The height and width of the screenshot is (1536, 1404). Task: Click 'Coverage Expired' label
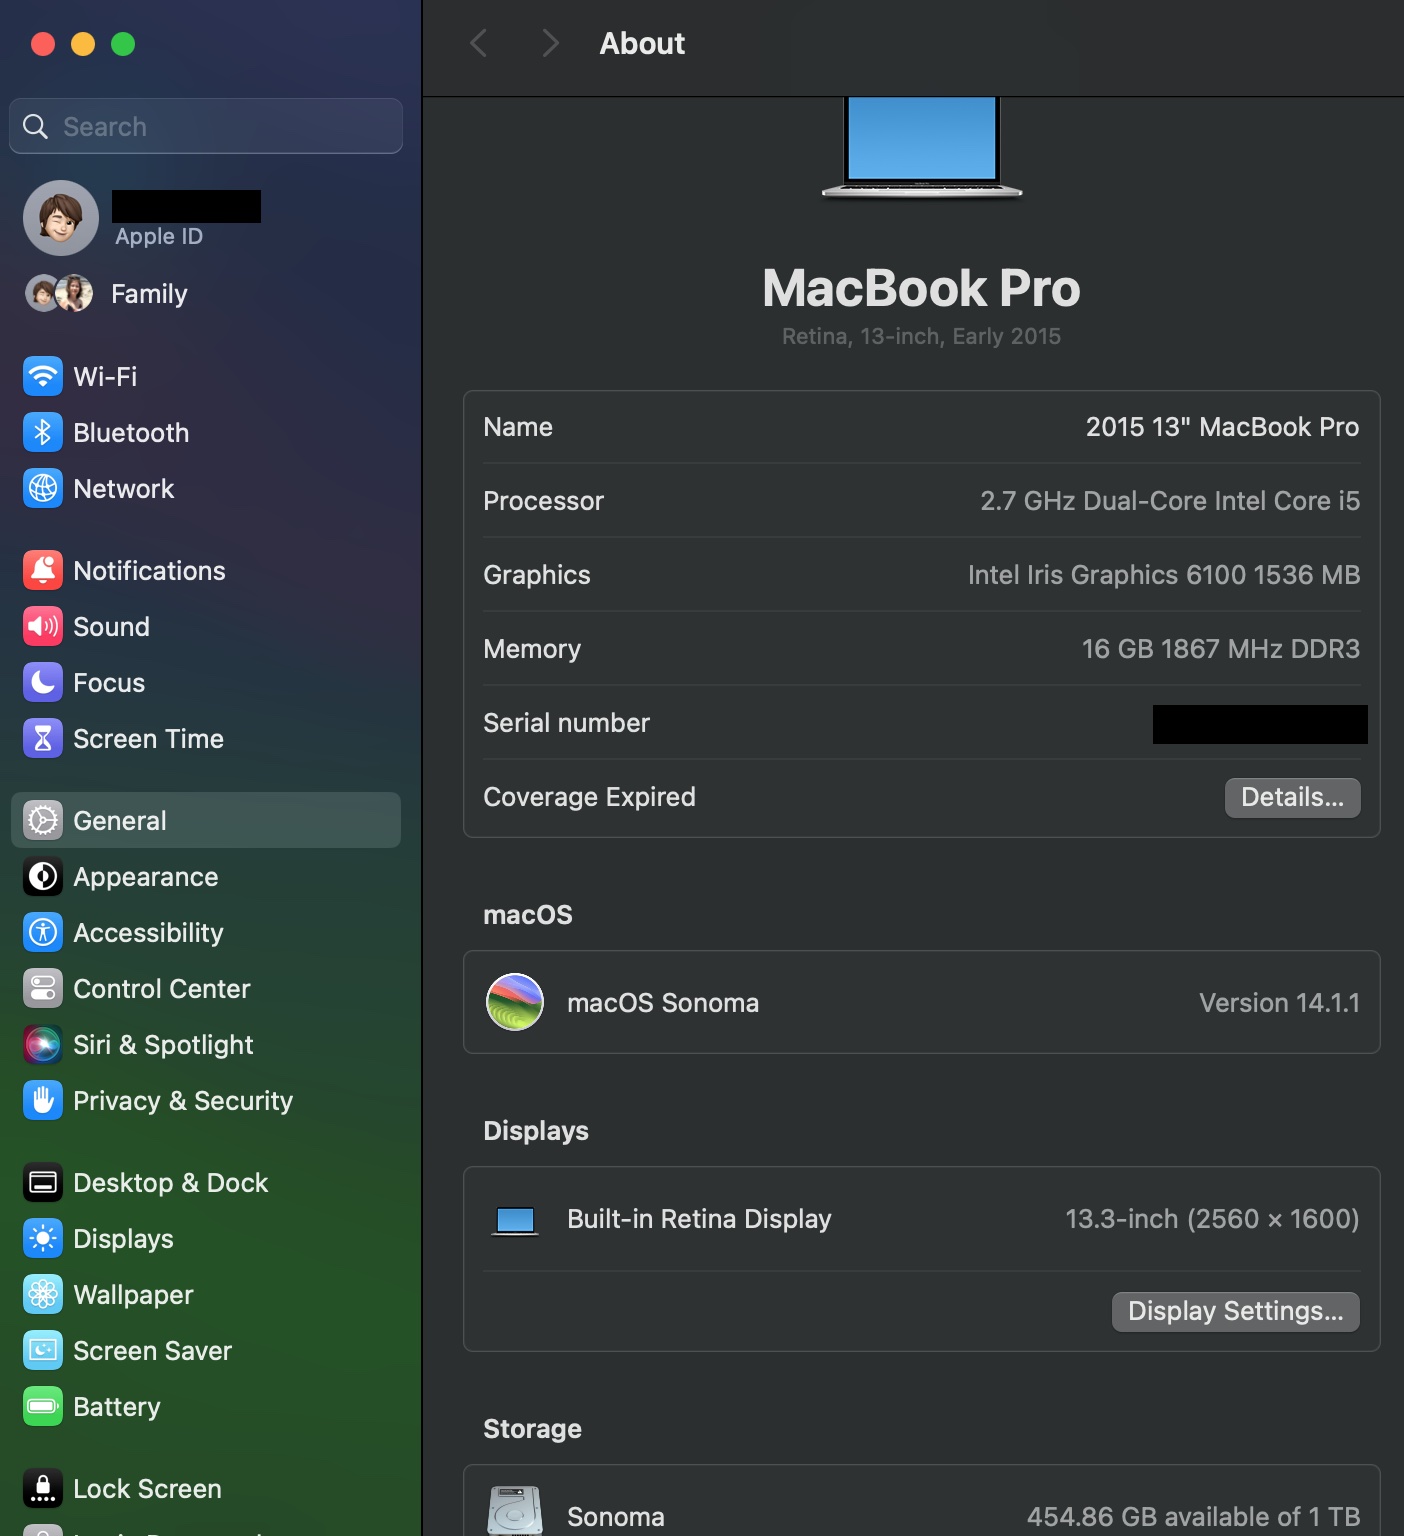(589, 797)
